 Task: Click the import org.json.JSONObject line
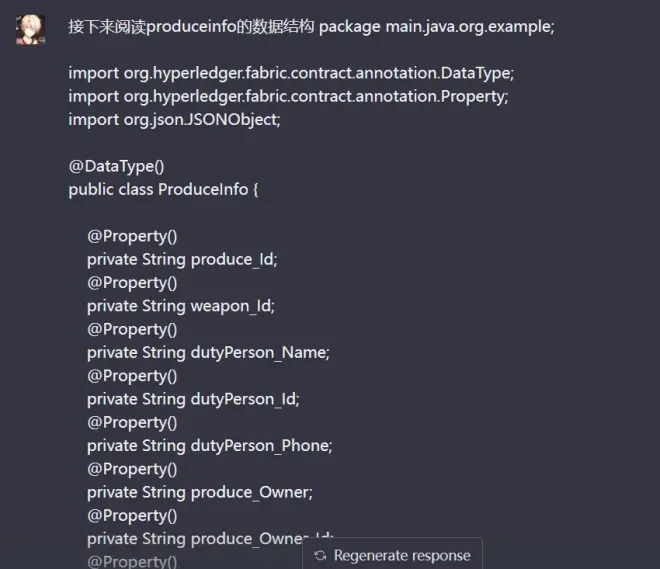point(174,119)
